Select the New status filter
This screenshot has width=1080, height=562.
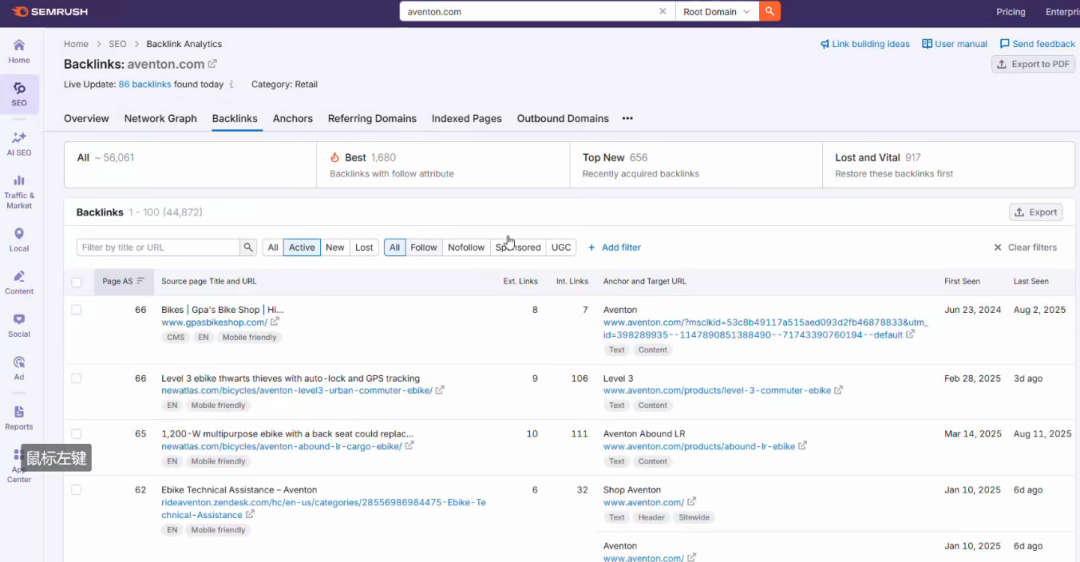click(335, 247)
